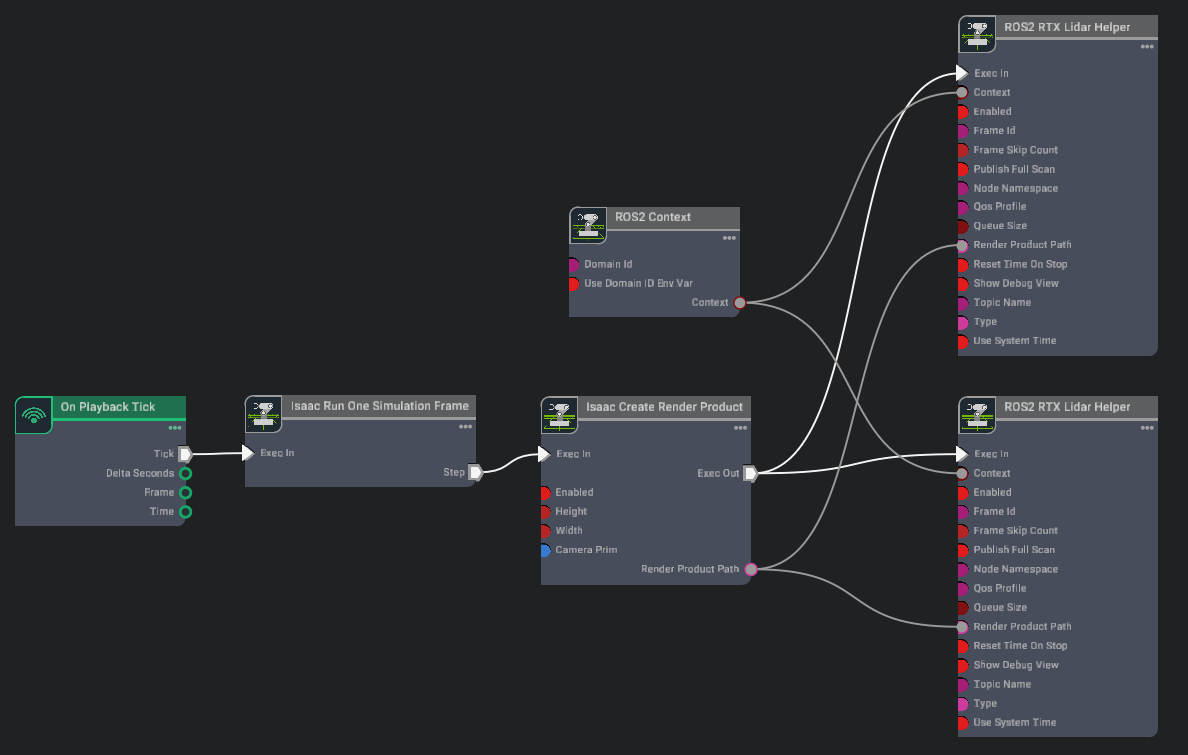This screenshot has width=1188, height=755.
Task: Select the Delta Seconds output port
Action: [x=185, y=473]
